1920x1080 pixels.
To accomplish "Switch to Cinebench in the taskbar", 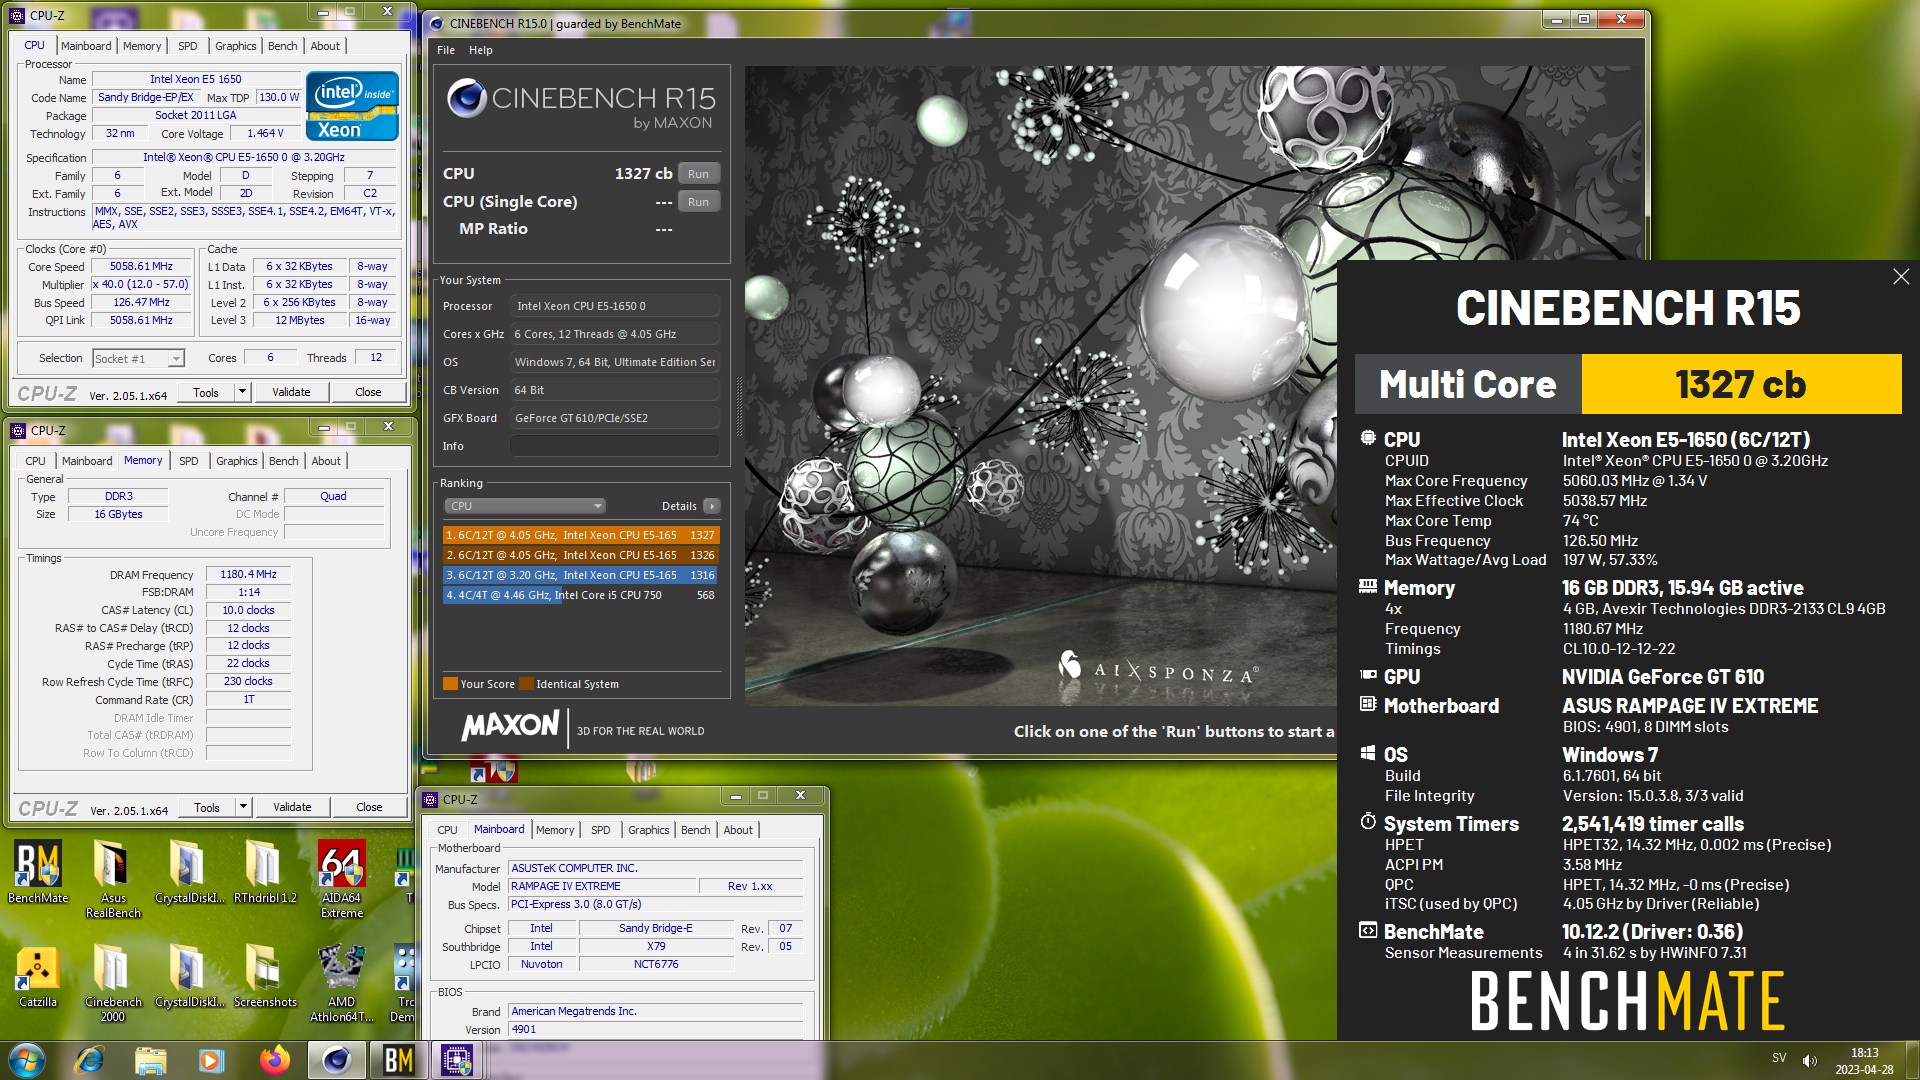I will (336, 1060).
